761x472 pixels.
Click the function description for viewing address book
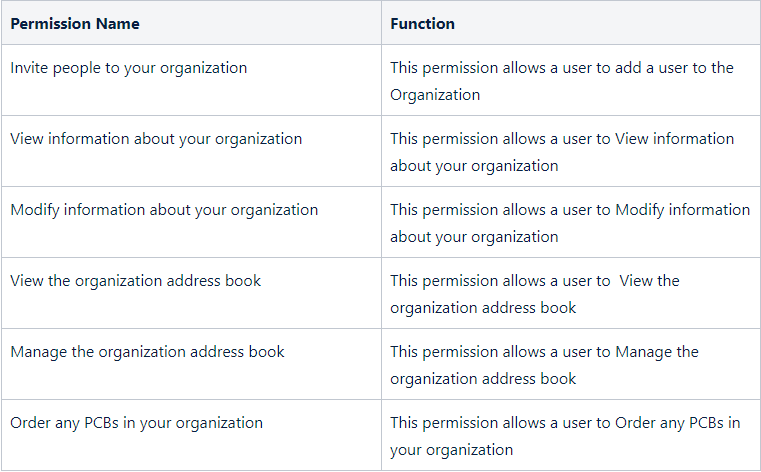click(x=534, y=294)
